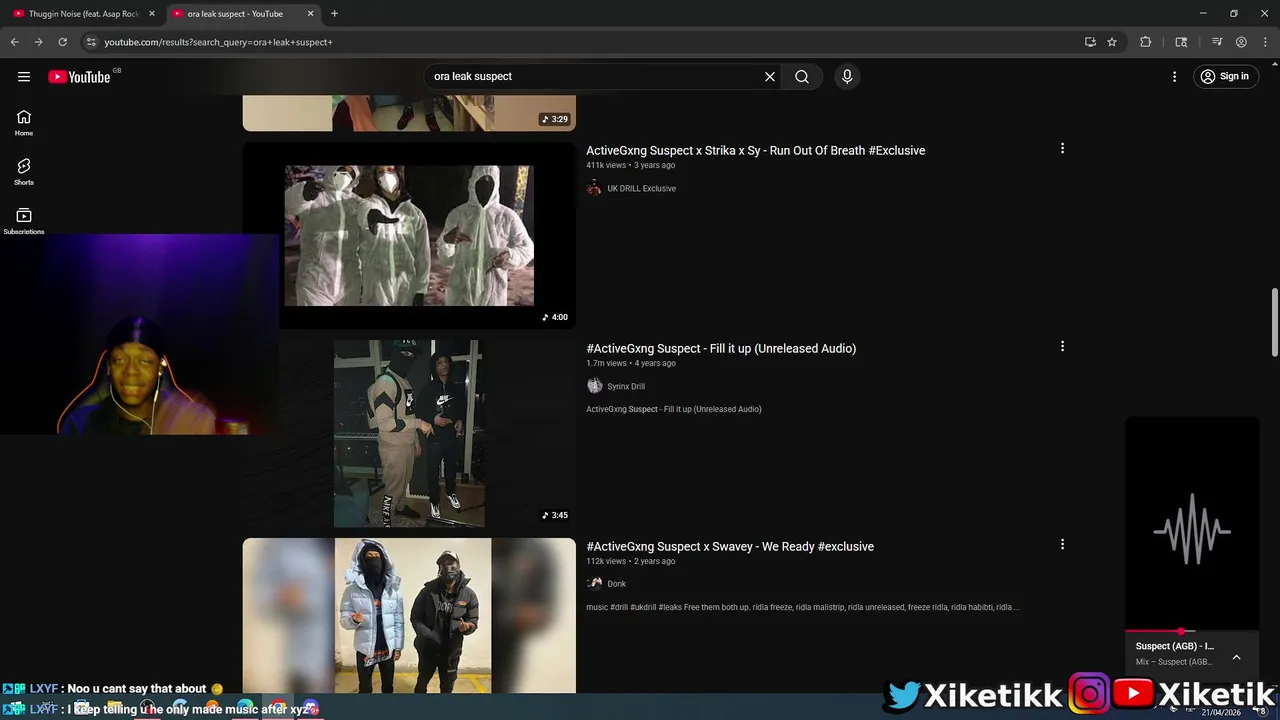Open Shorts in the YouTube sidebar
This screenshot has height=720, width=1280.
click(24, 172)
